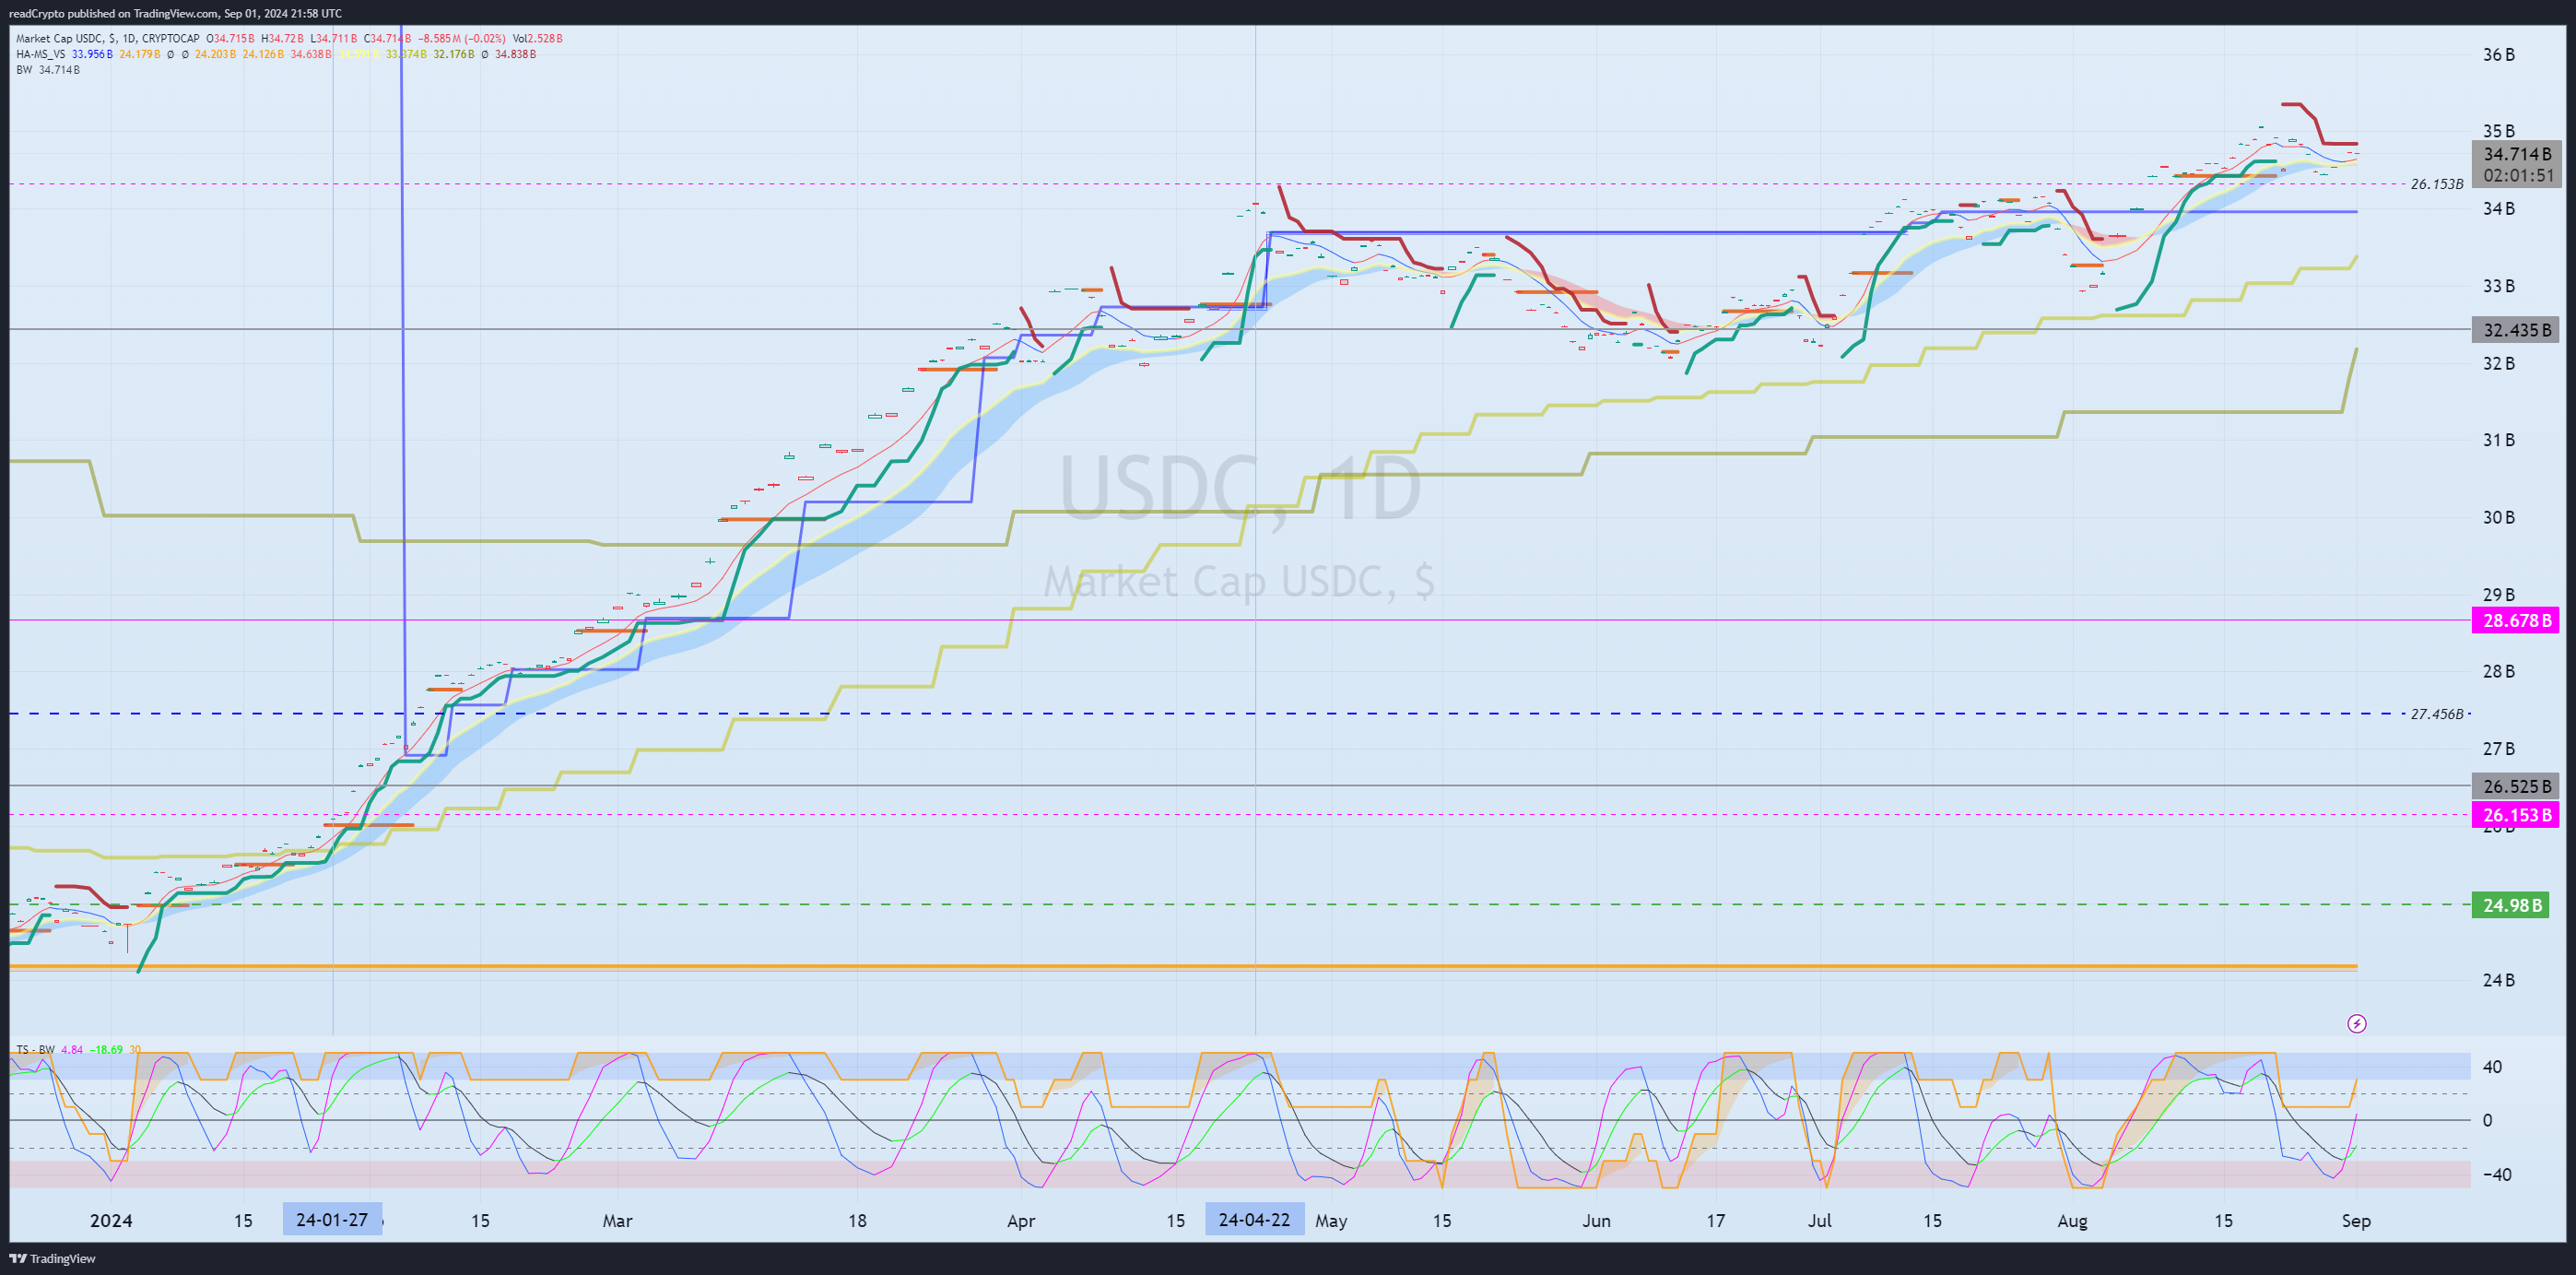Click the -40 oscillator axis tick
The image size is (2576, 1275).
click(2496, 1174)
